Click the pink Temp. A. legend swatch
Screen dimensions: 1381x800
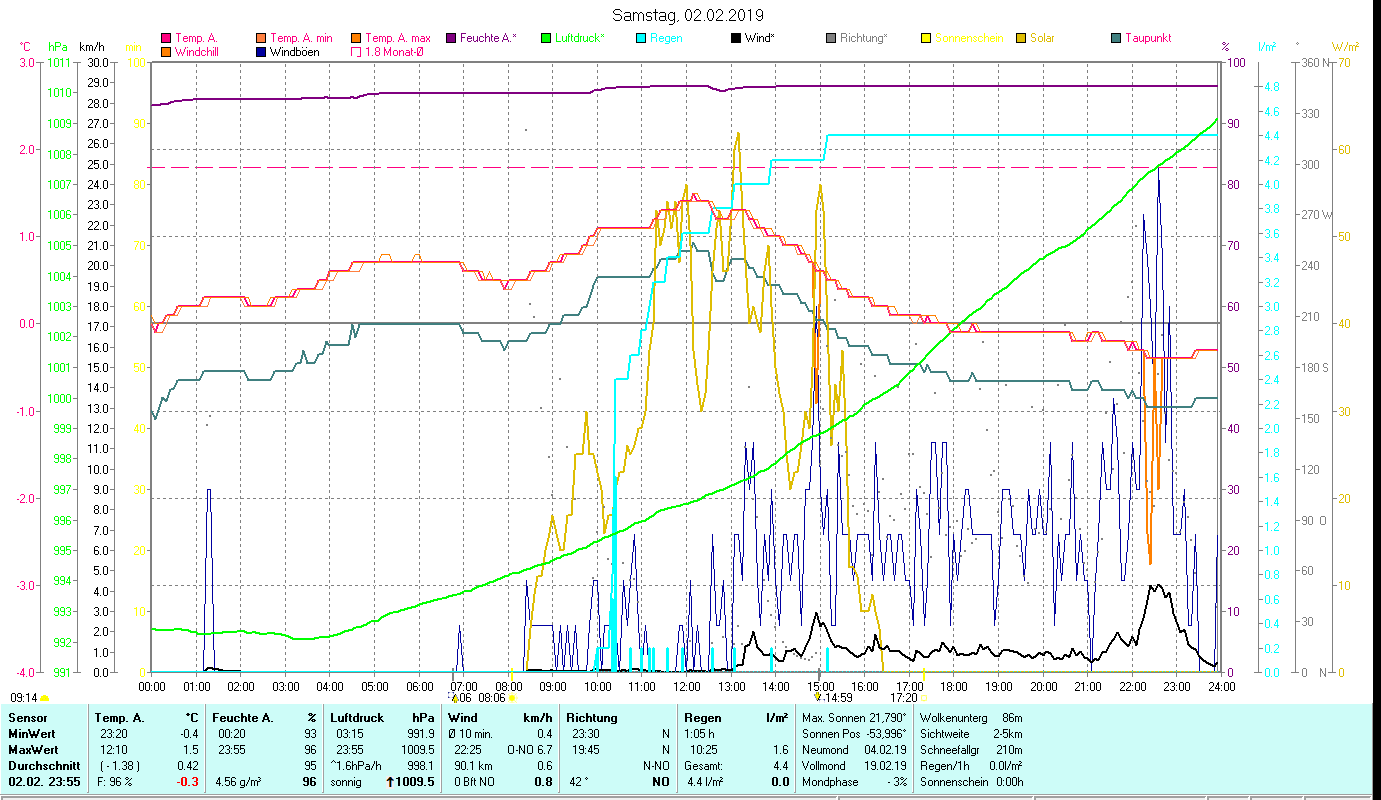[167, 38]
